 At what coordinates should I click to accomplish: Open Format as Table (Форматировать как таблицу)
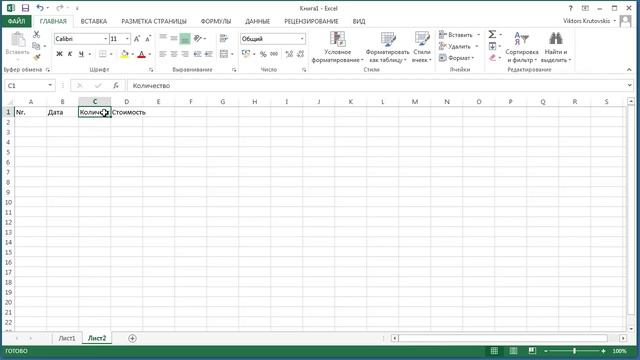(387, 47)
